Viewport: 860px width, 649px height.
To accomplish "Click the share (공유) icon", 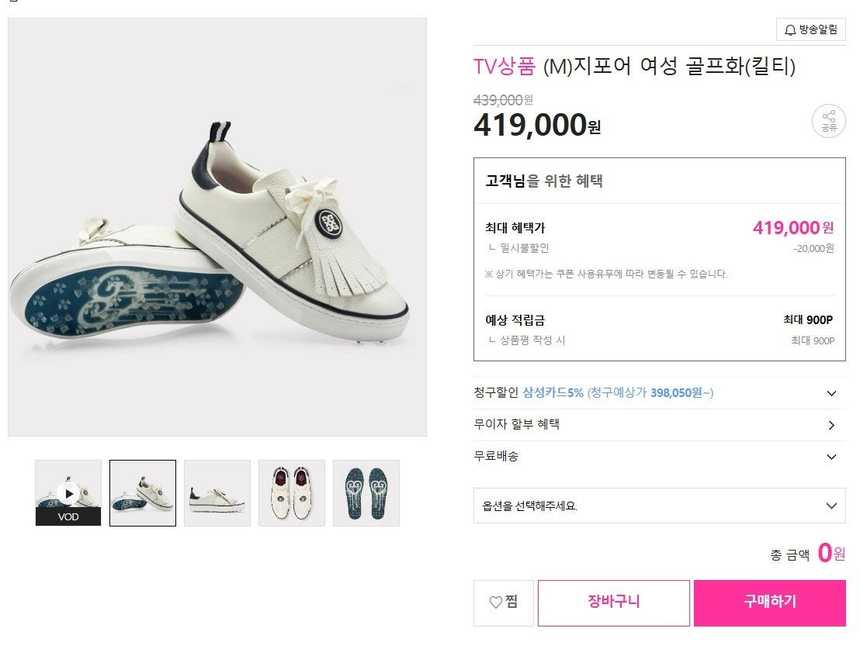I will 828,121.
